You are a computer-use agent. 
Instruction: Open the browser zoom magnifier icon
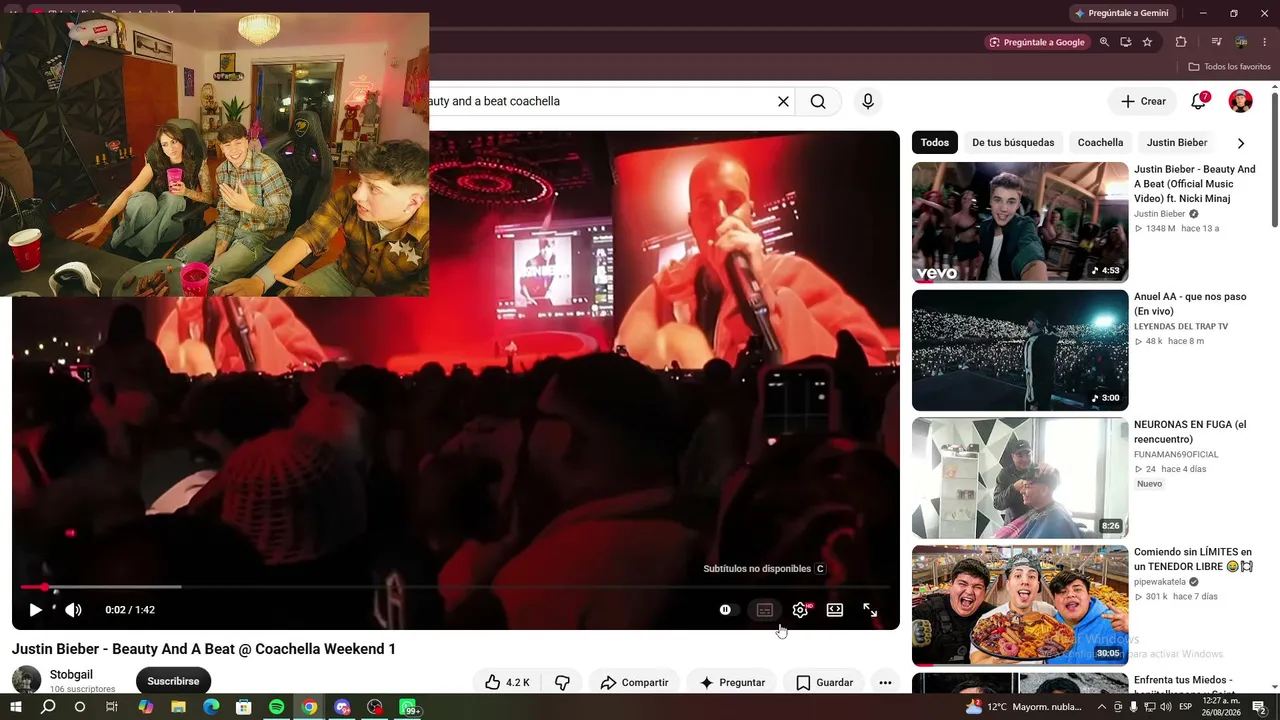(x=1104, y=42)
